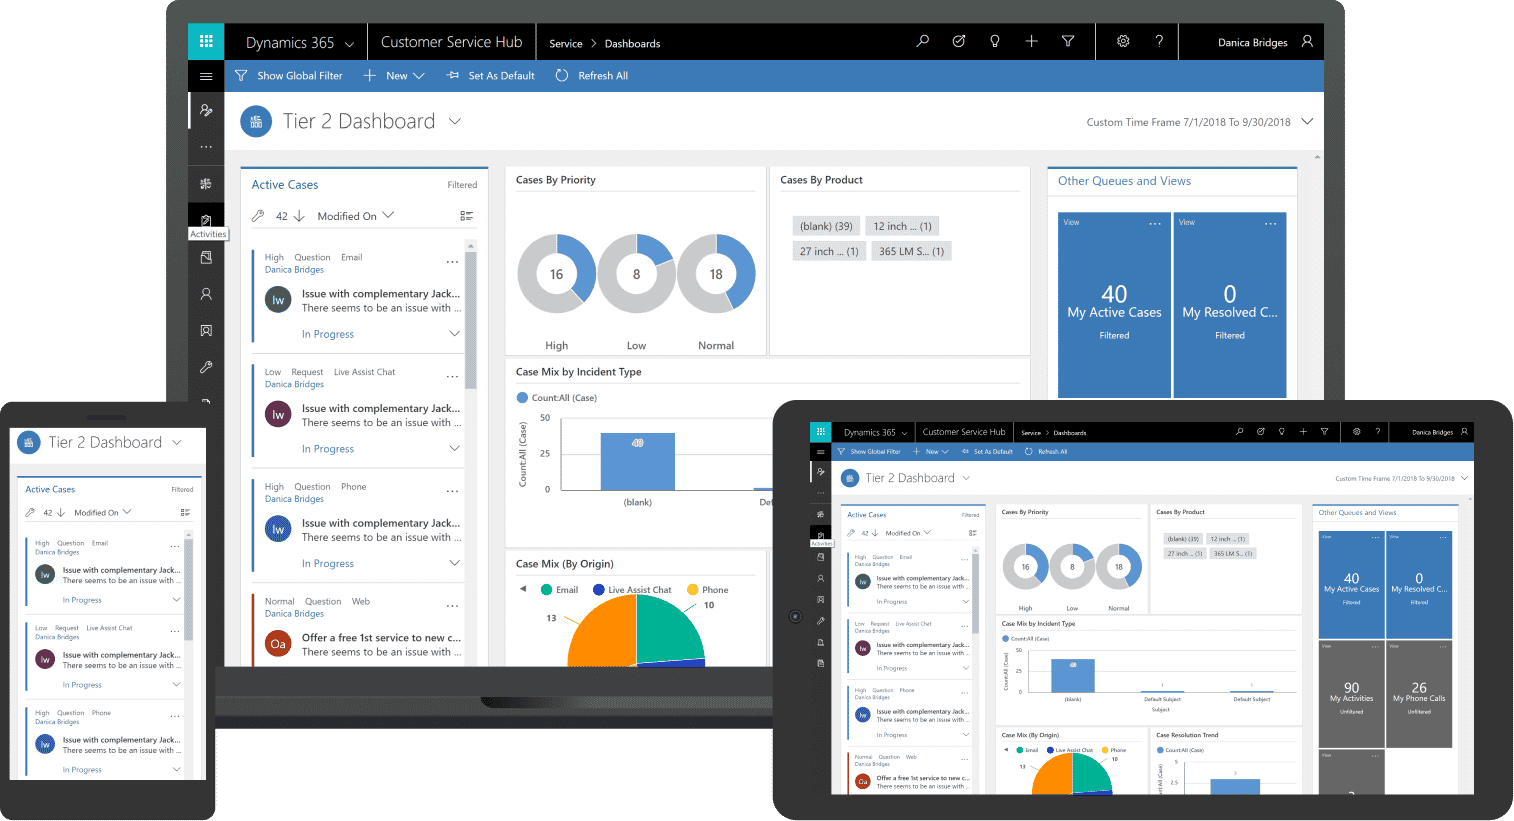Open Activities icon in laptop sidebar

coord(206,220)
